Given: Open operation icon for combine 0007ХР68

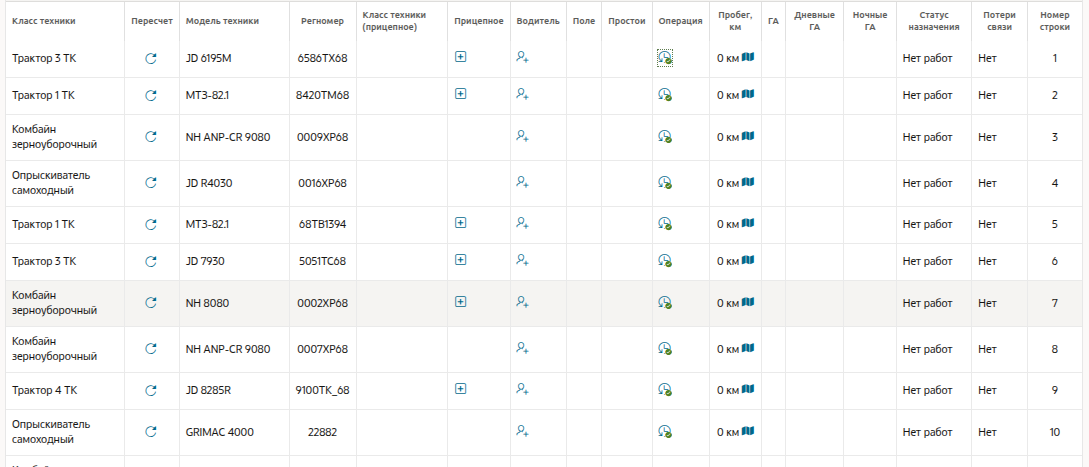Looking at the screenshot, I should tap(665, 348).
